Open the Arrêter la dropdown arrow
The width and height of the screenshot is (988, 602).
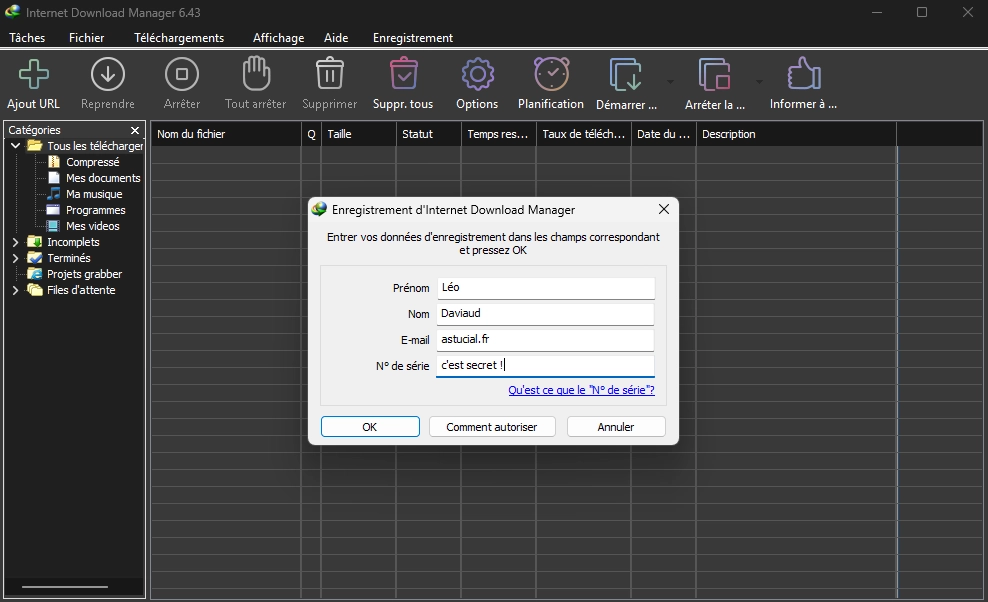[759, 81]
